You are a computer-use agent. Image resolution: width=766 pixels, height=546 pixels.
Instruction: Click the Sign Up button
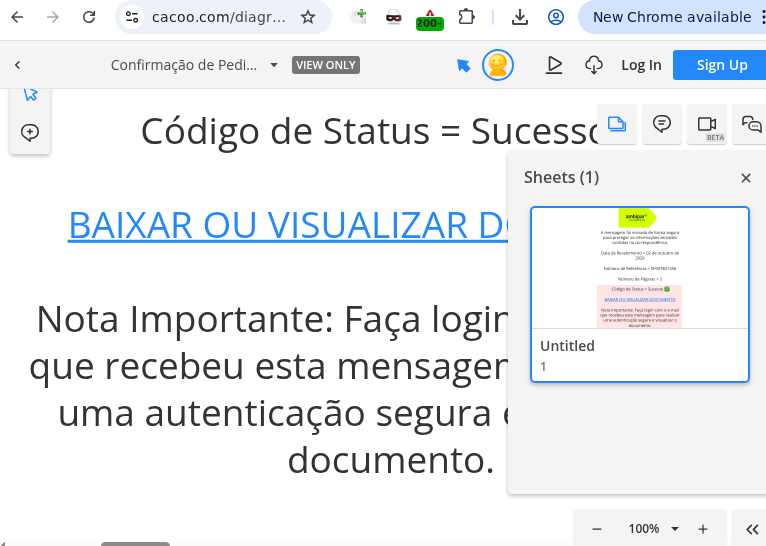coord(720,65)
